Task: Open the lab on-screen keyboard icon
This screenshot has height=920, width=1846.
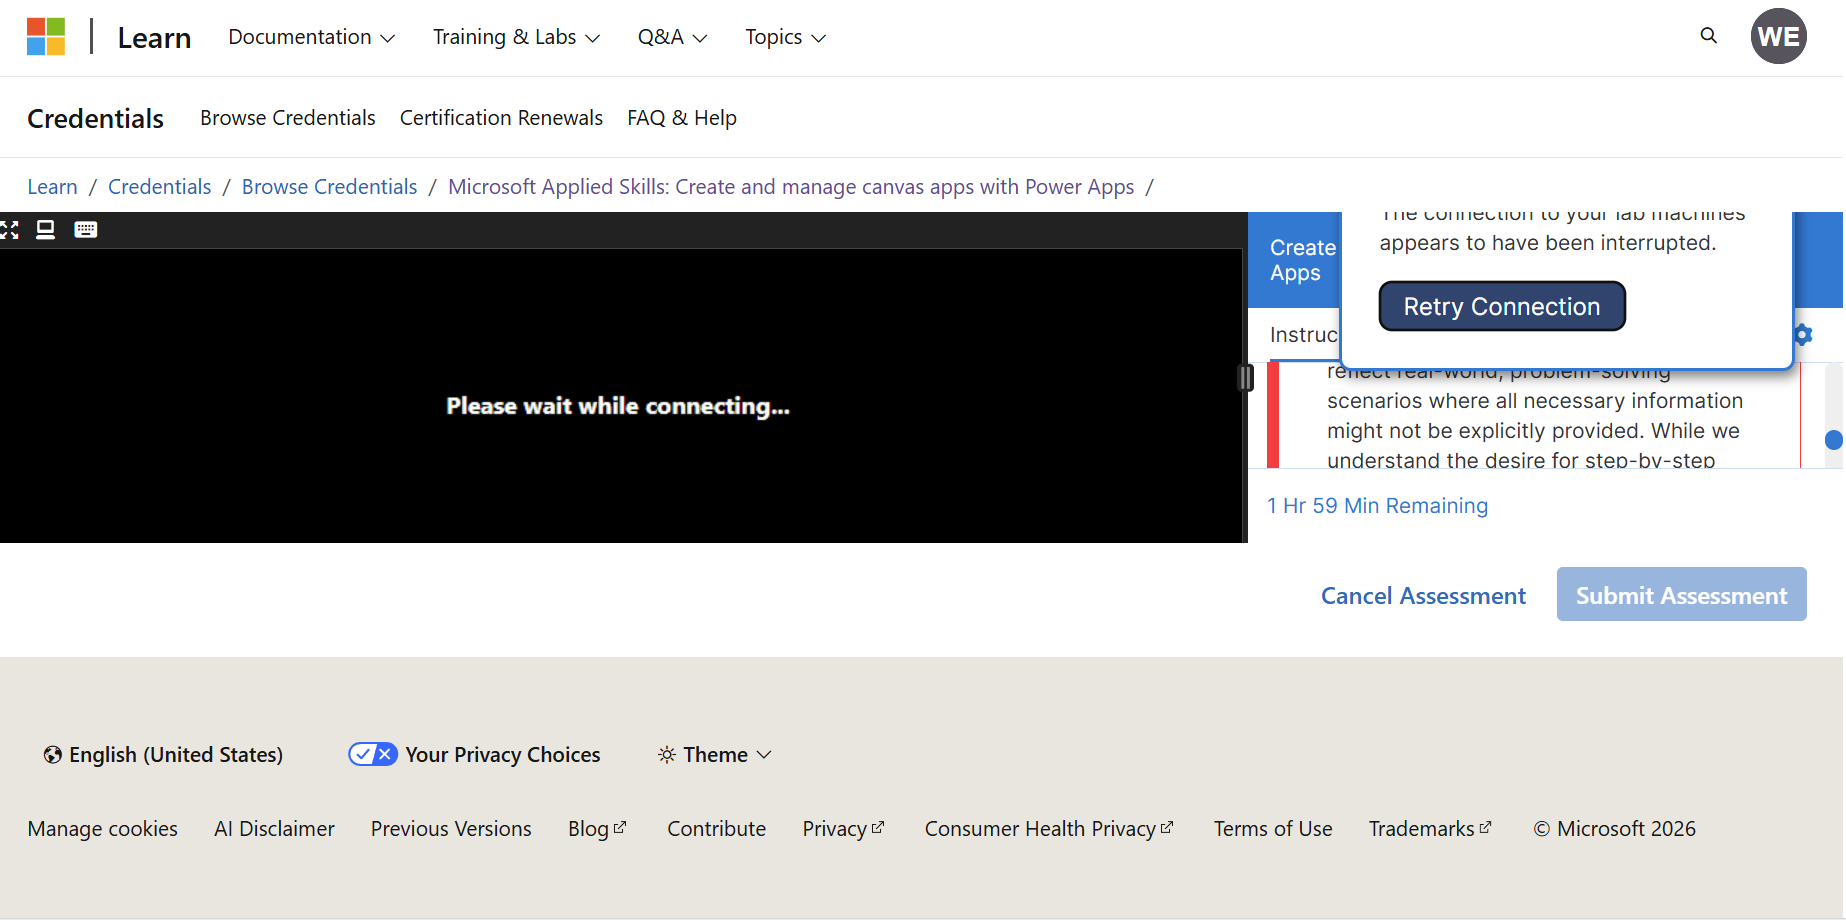Action: coord(86,230)
